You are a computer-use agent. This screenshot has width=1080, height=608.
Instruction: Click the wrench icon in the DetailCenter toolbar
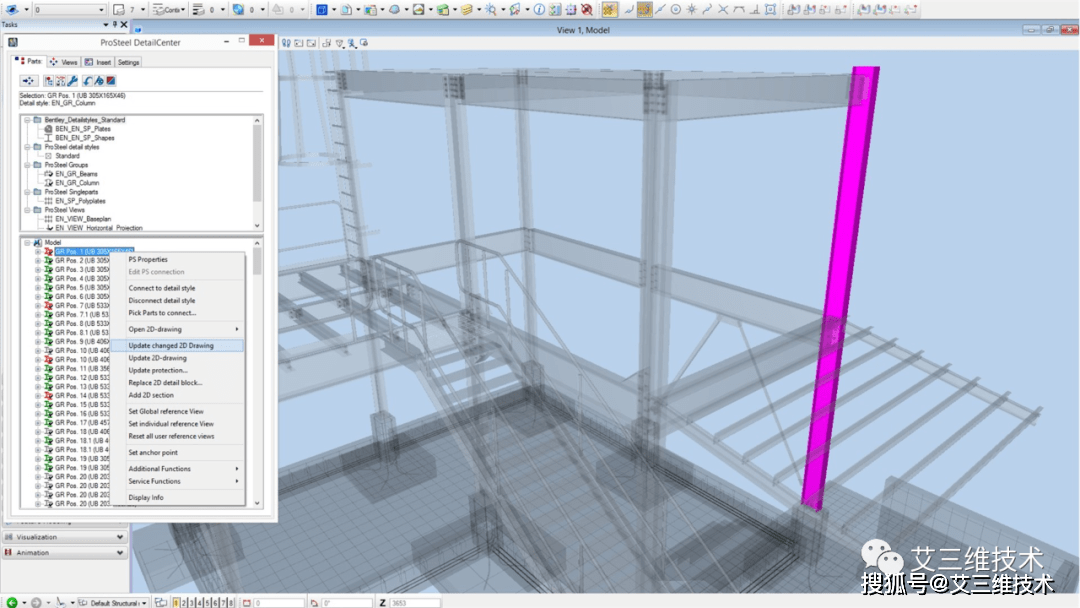[72, 81]
